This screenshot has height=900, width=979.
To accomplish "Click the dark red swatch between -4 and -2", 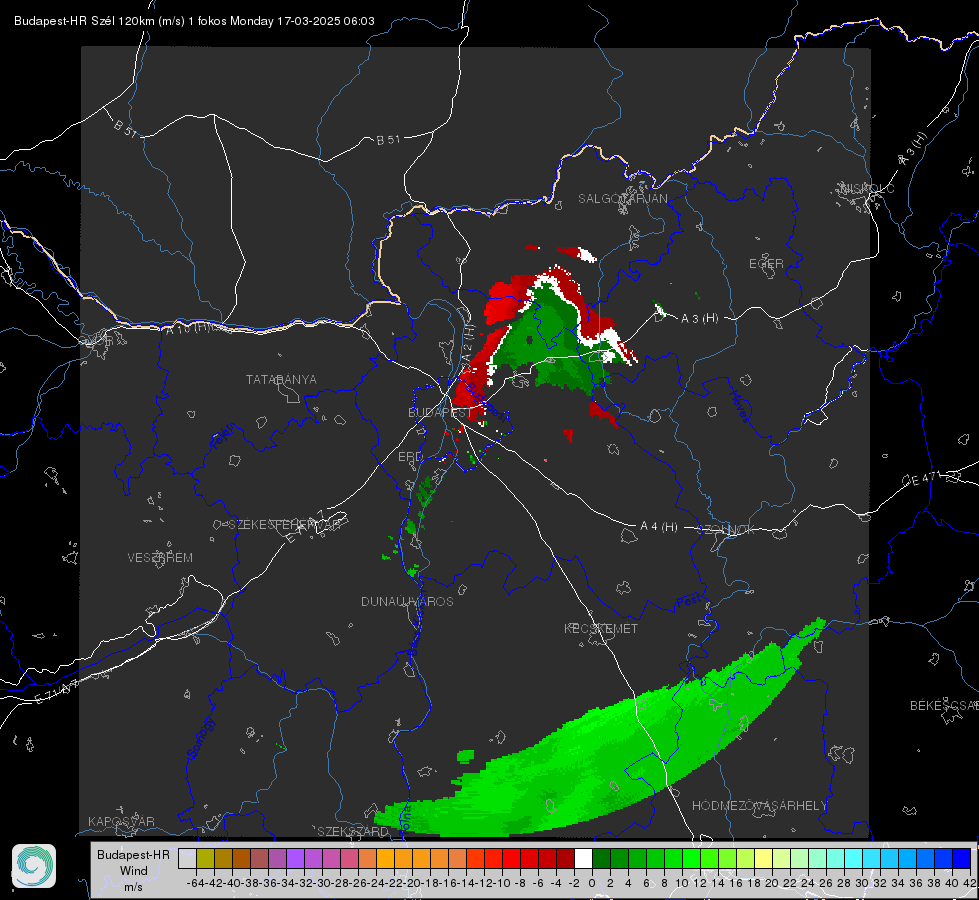I will (x=565, y=858).
